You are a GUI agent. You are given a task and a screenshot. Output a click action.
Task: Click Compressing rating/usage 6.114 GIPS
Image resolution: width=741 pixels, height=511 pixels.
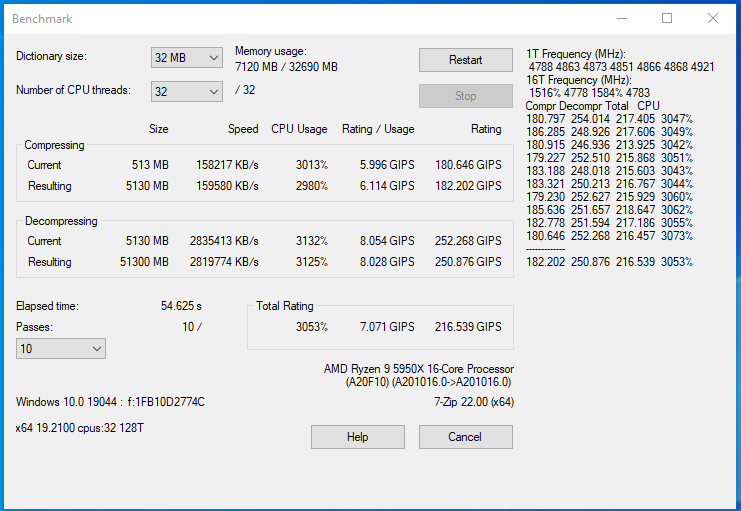[387, 186]
